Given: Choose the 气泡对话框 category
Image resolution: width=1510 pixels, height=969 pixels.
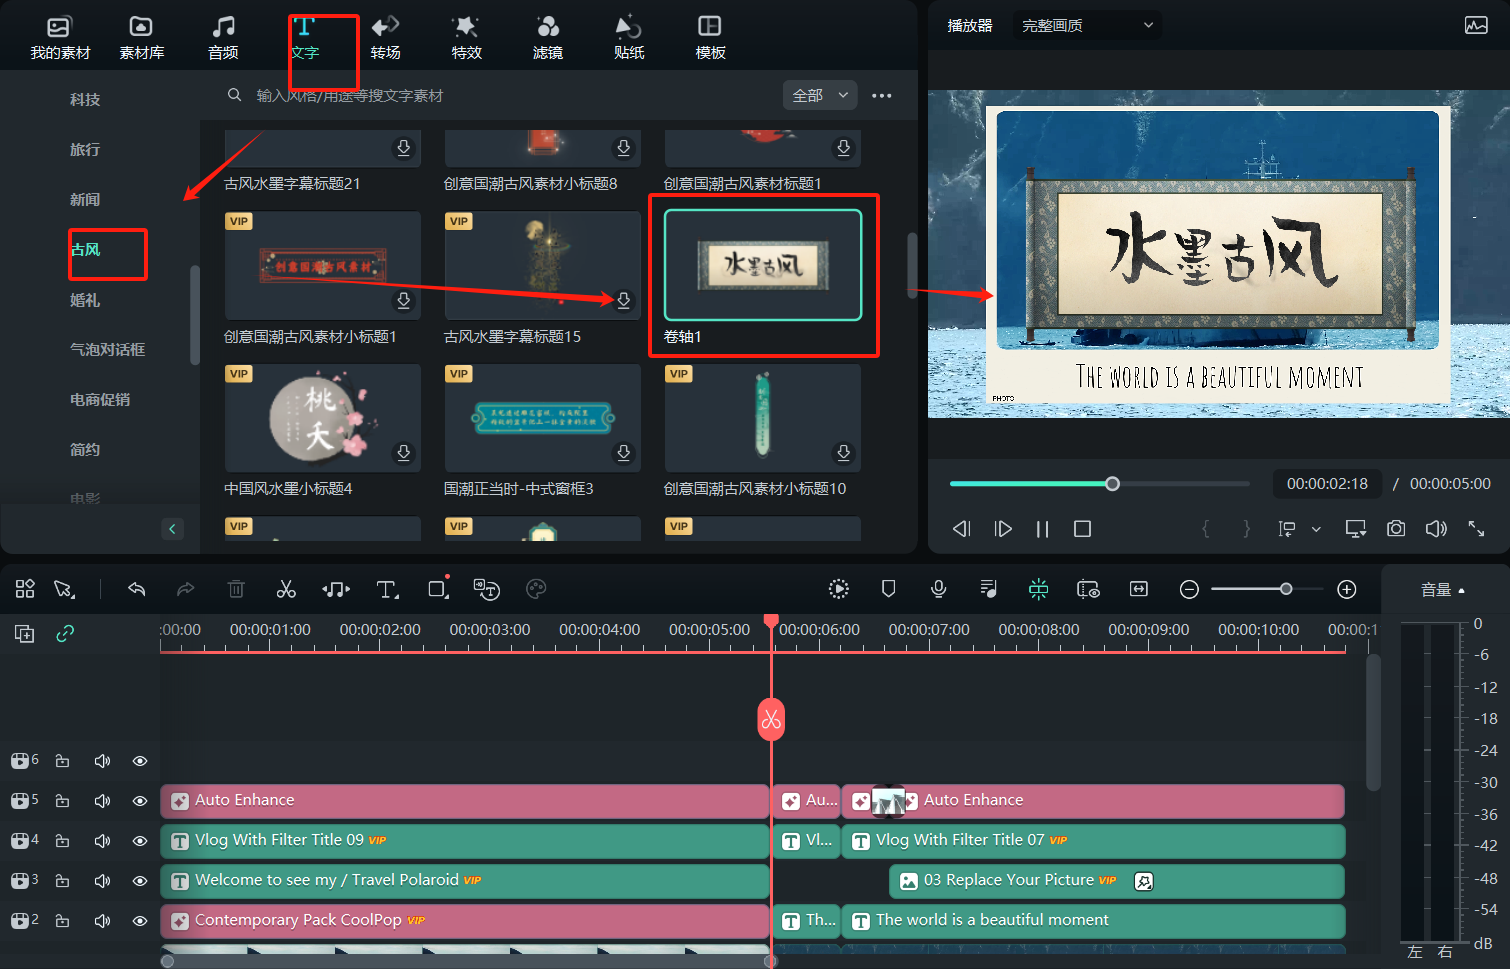Looking at the screenshot, I should click(x=107, y=349).
